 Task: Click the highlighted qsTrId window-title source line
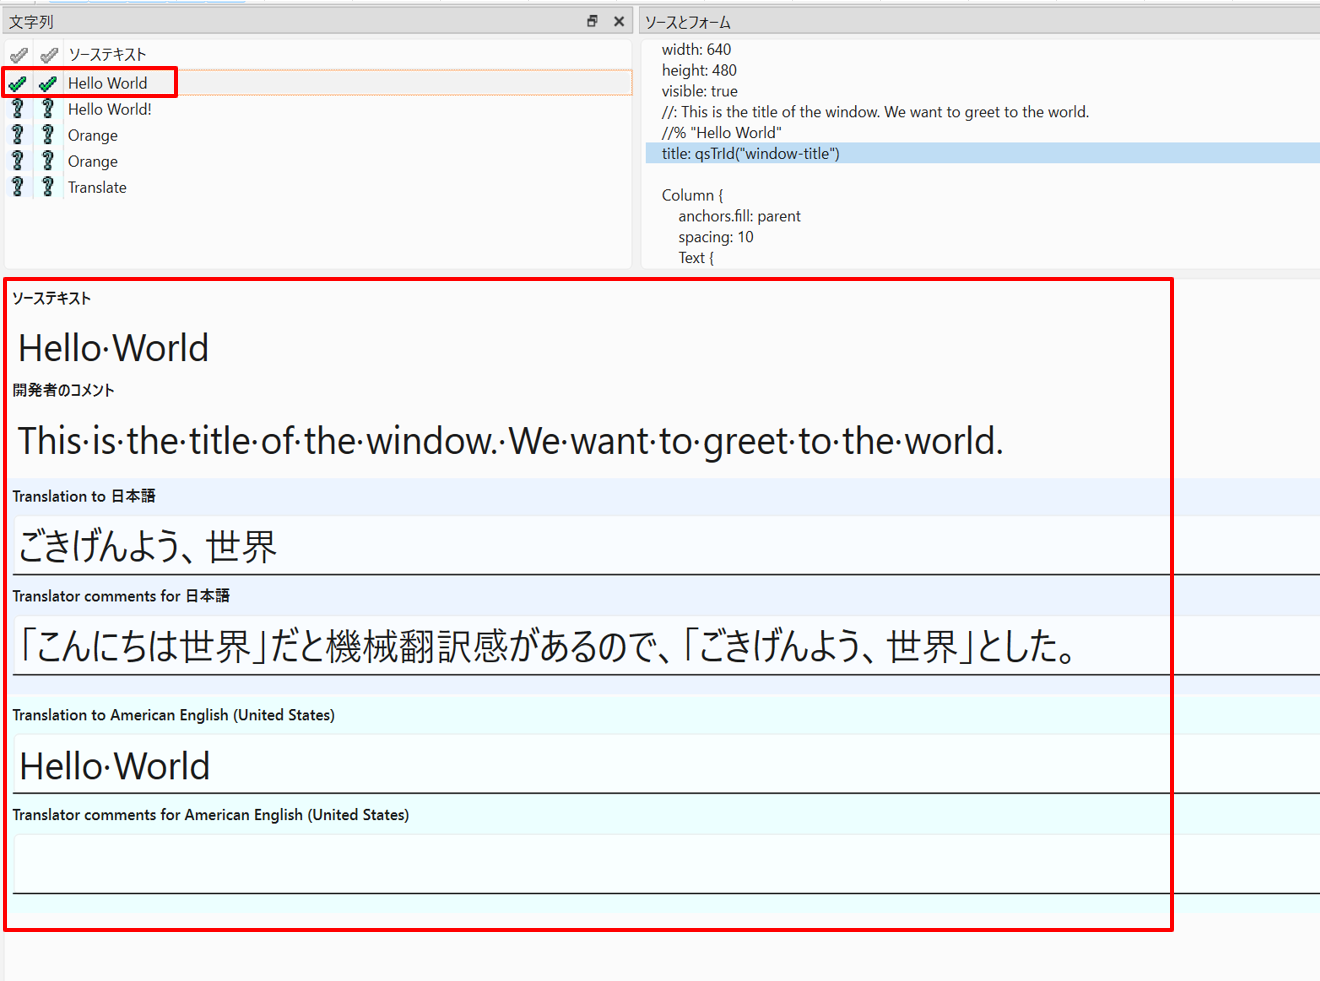[x=750, y=153]
